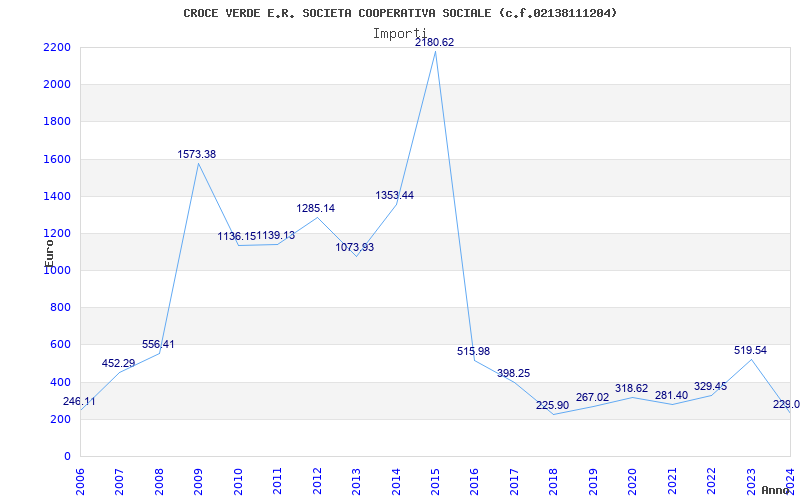This screenshot has width=800, height=500.
Task: Click the x-axis year 2011
Action: point(278,481)
